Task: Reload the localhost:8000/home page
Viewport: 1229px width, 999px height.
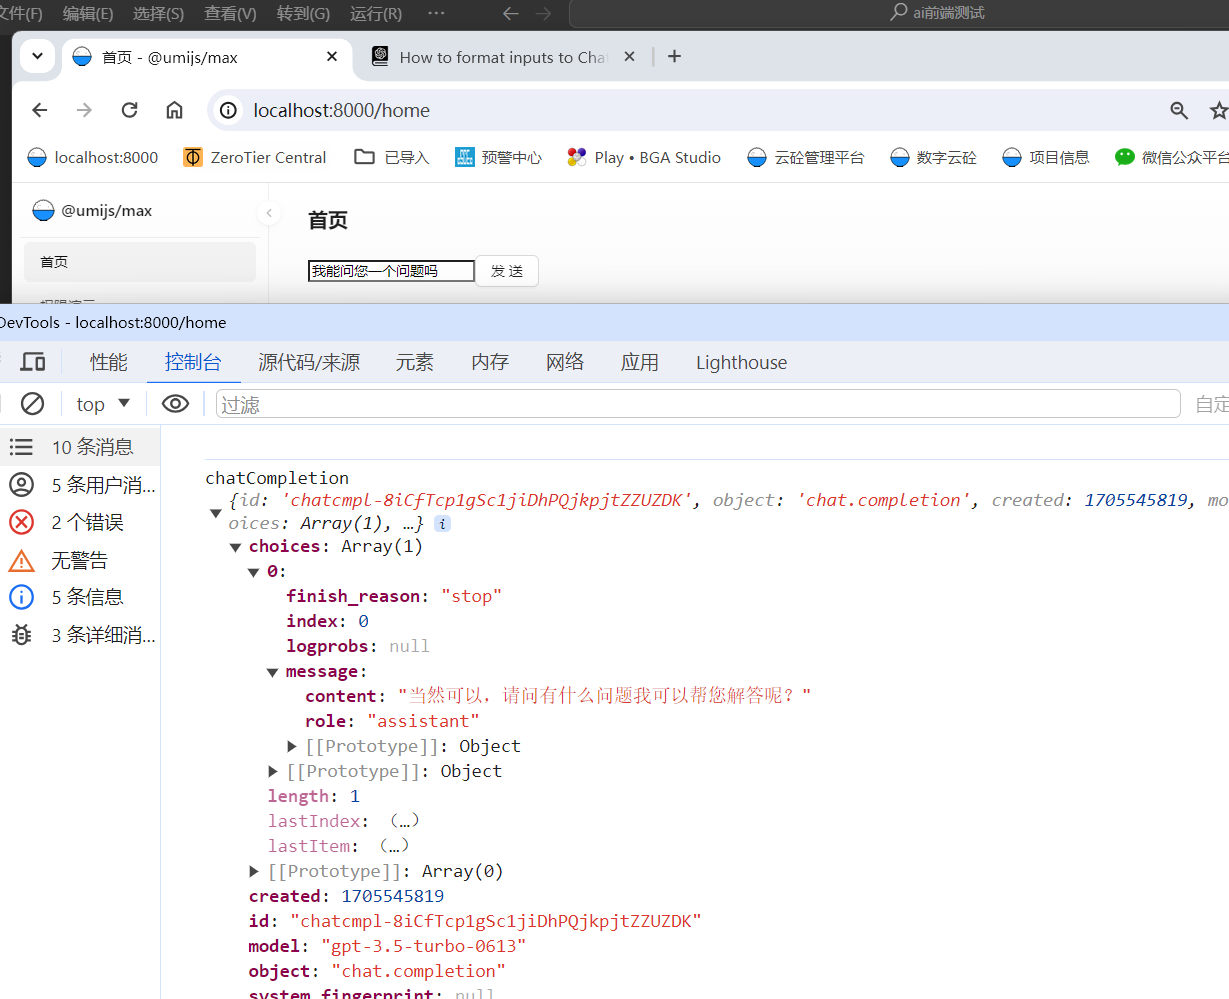Action: 129,110
